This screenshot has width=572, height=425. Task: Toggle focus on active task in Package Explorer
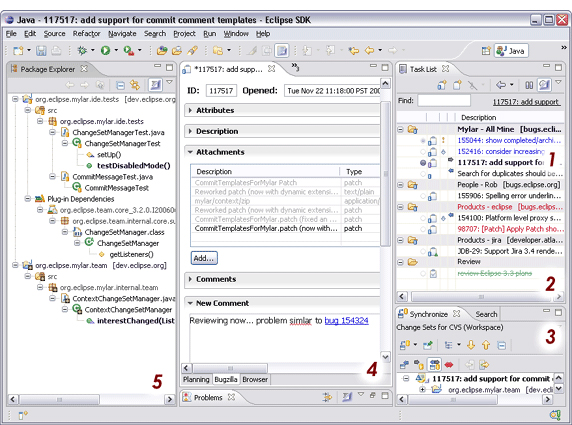coord(155,85)
